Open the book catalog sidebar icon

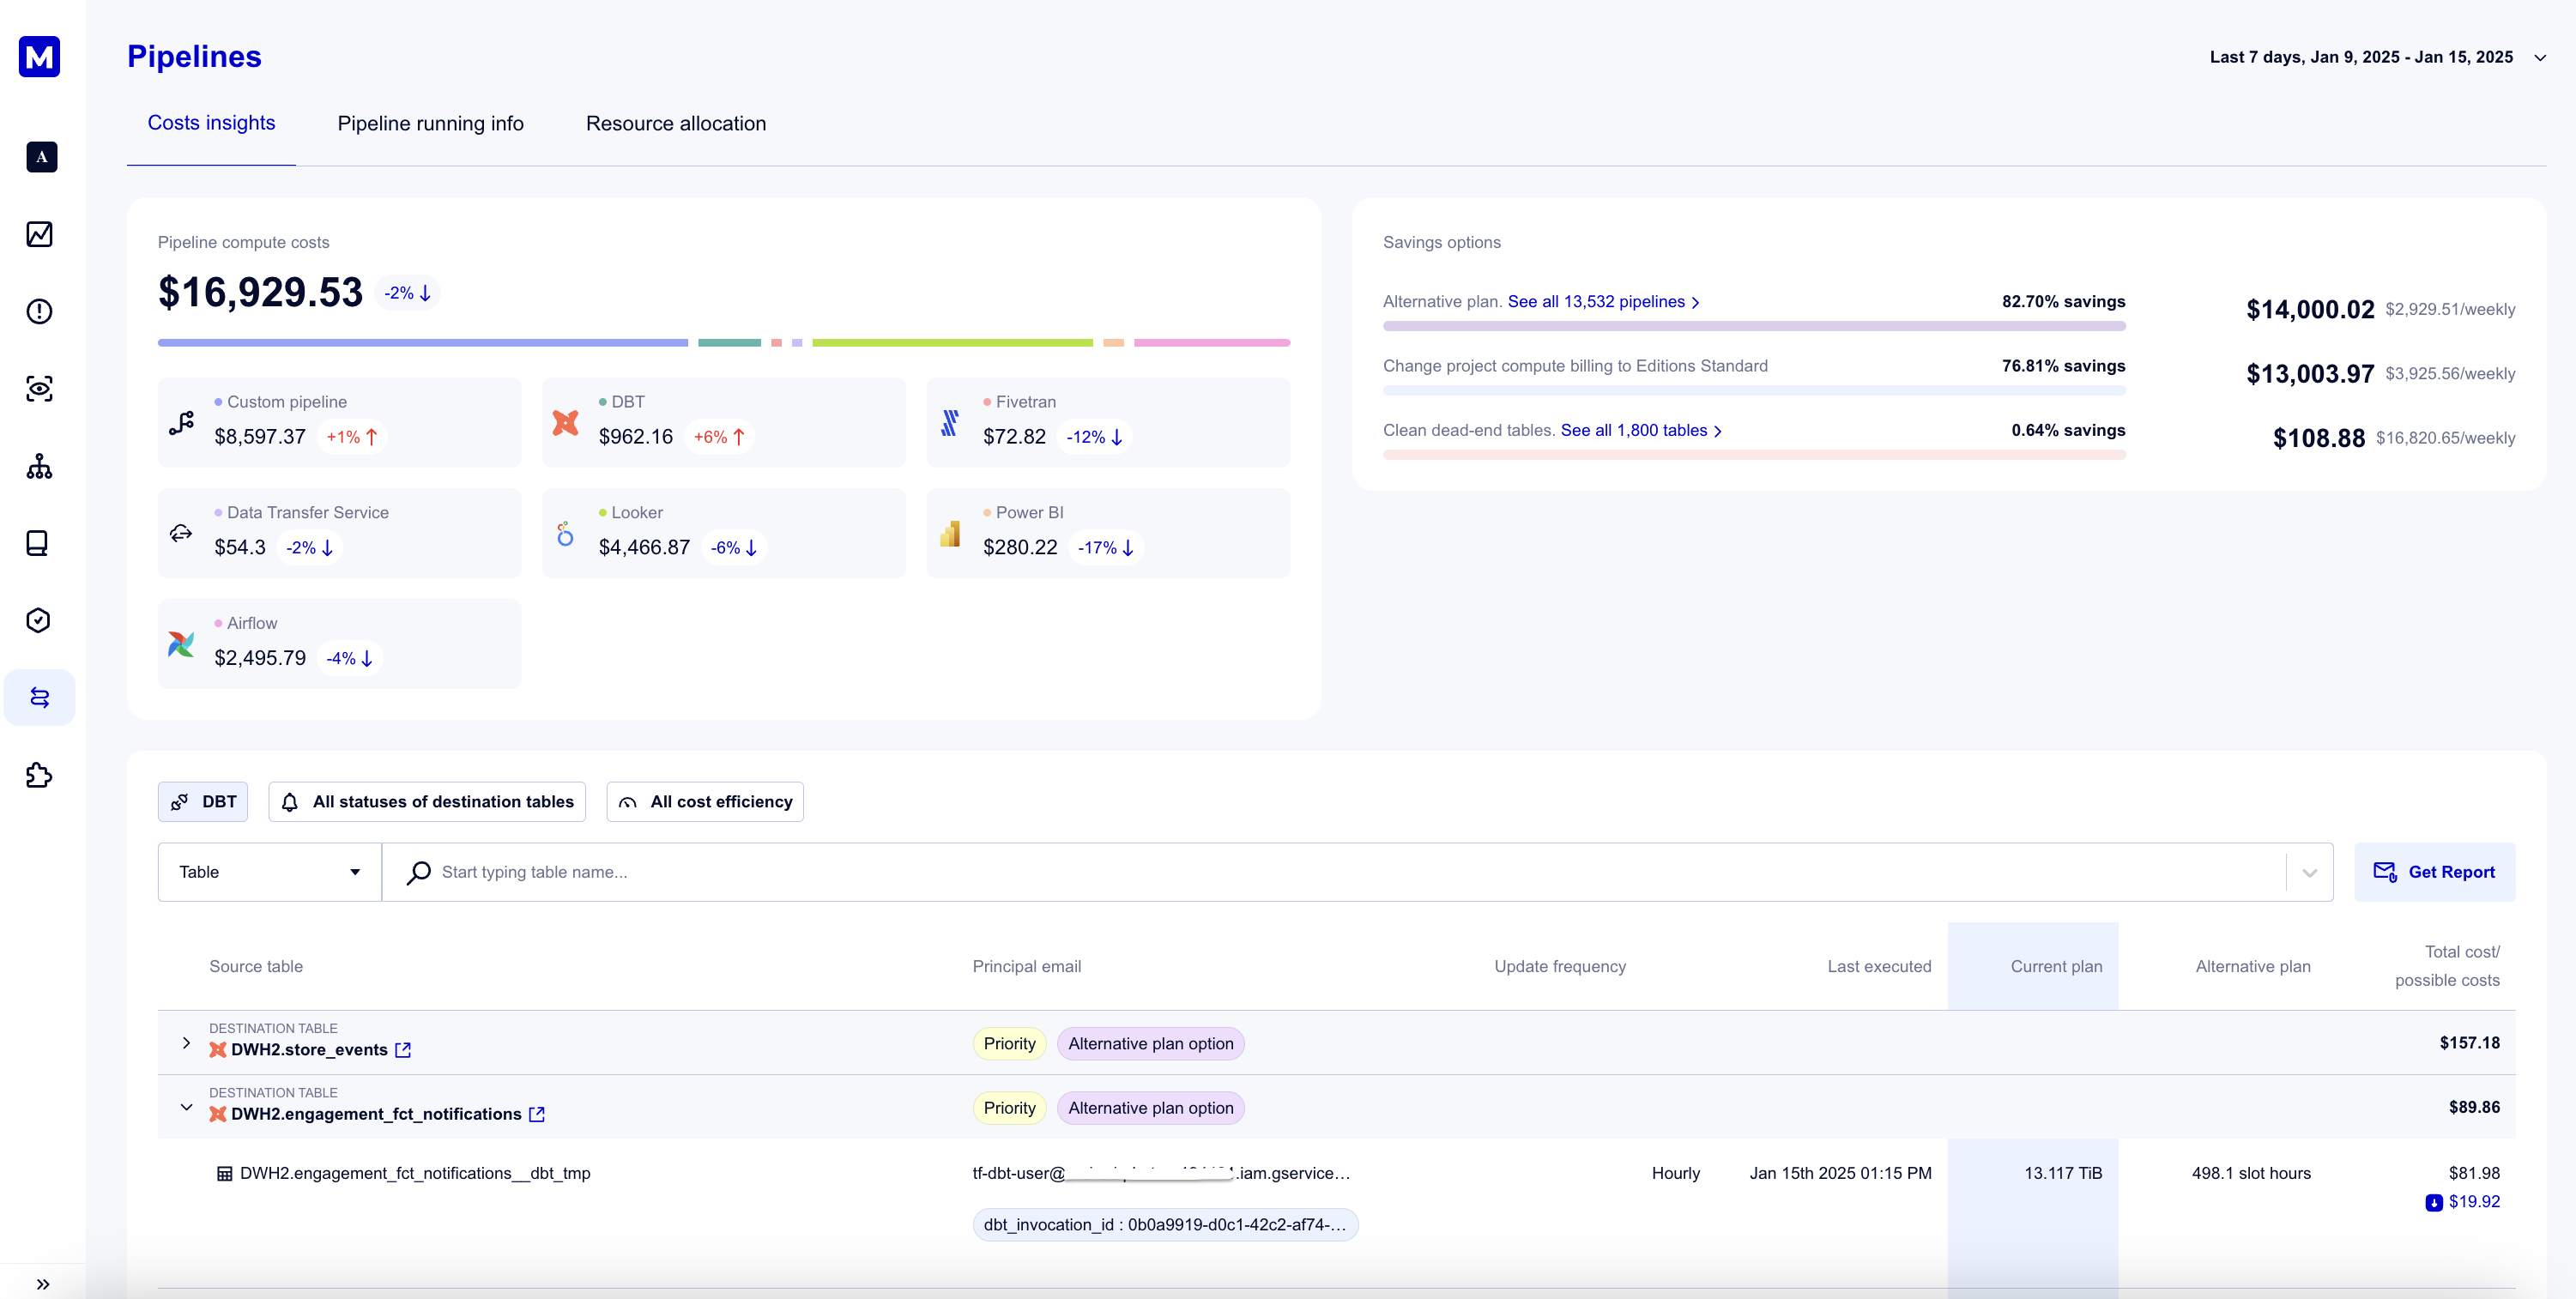pyautogui.click(x=37, y=543)
